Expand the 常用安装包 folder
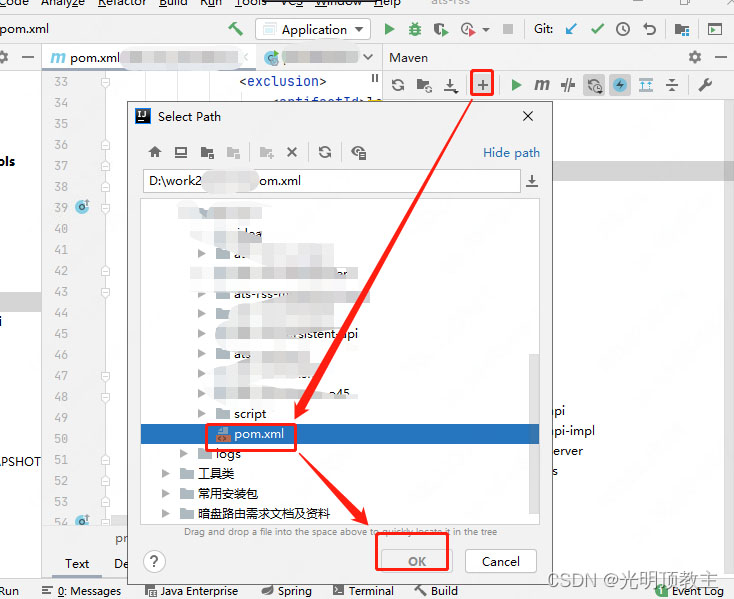 [x=166, y=493]
